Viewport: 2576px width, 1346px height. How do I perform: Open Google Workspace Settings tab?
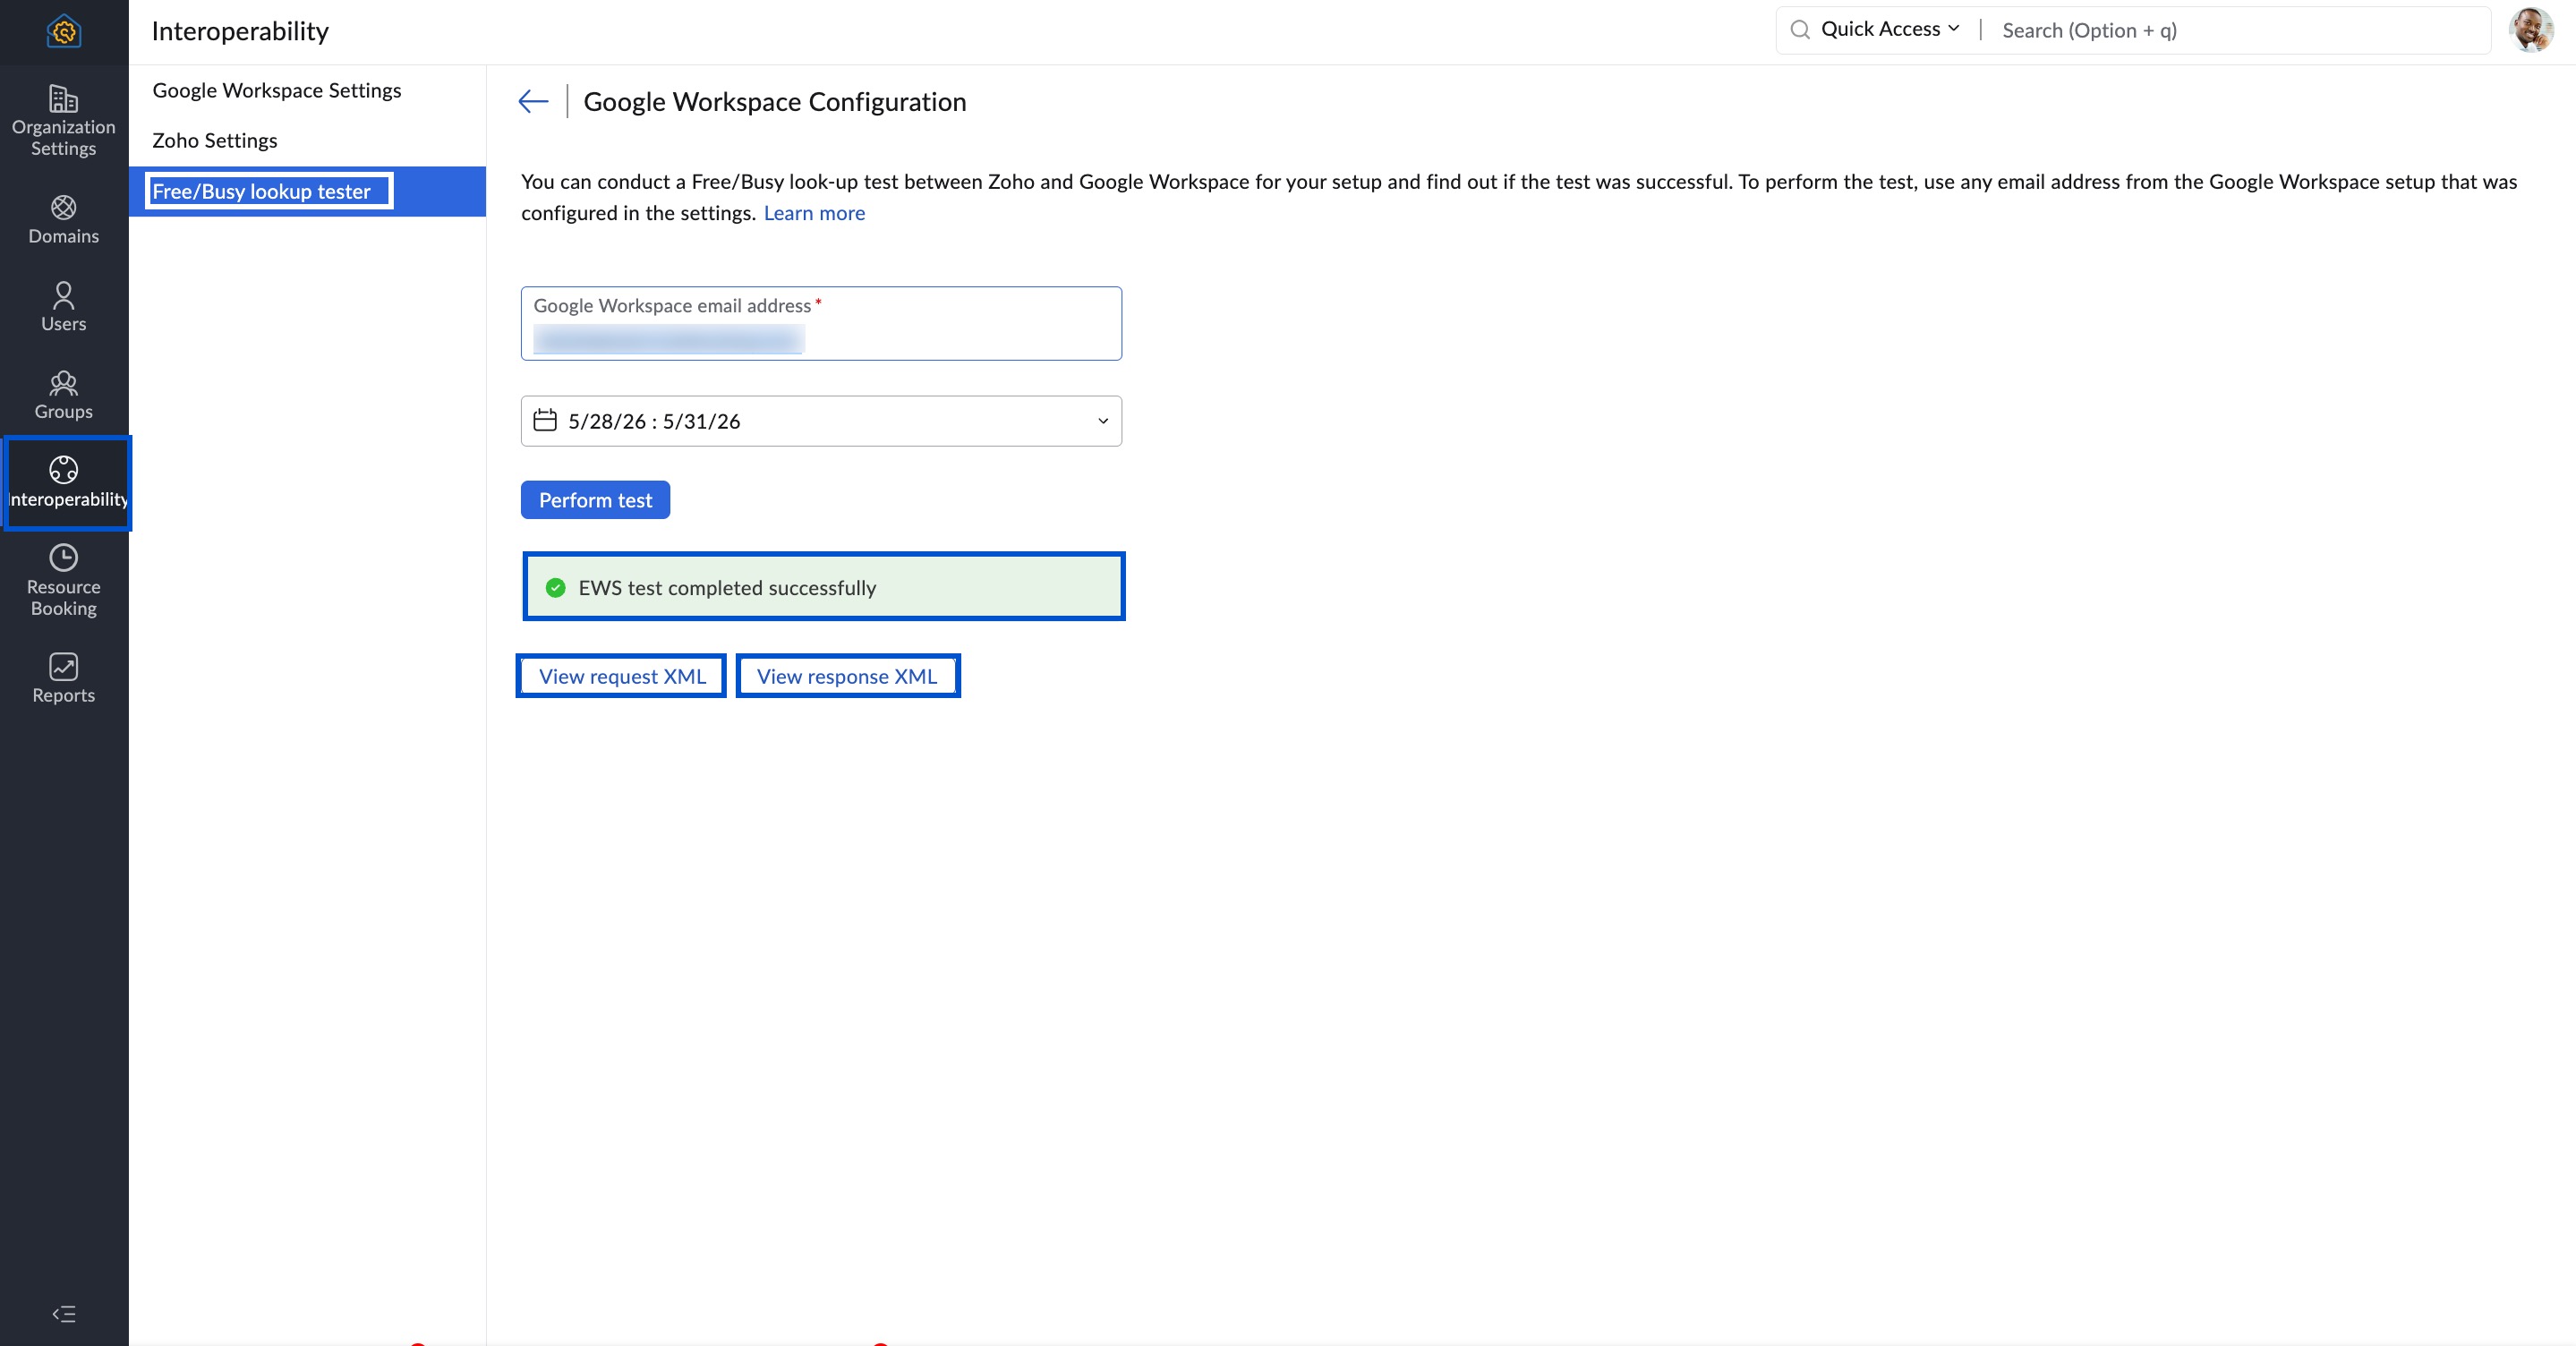point(277,90)
